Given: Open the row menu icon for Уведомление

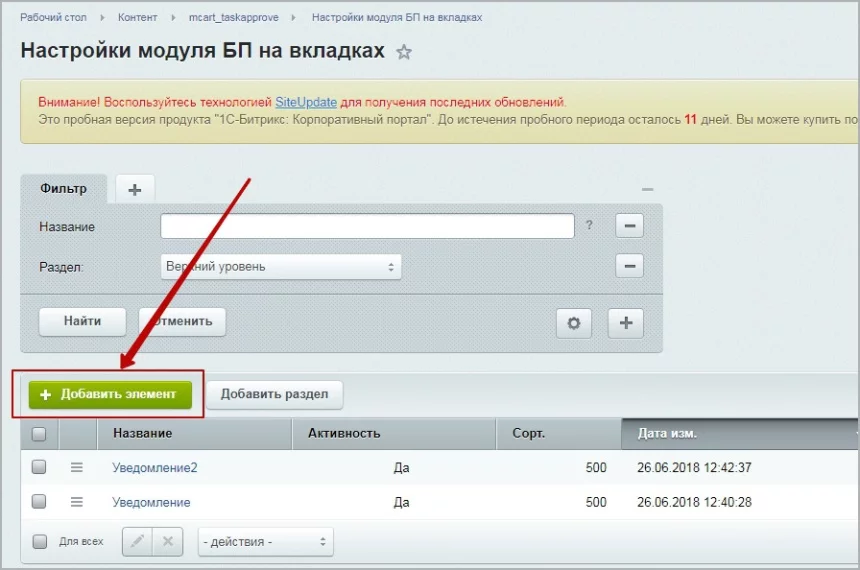Looking at the screenshot, I should click(76, 502).
